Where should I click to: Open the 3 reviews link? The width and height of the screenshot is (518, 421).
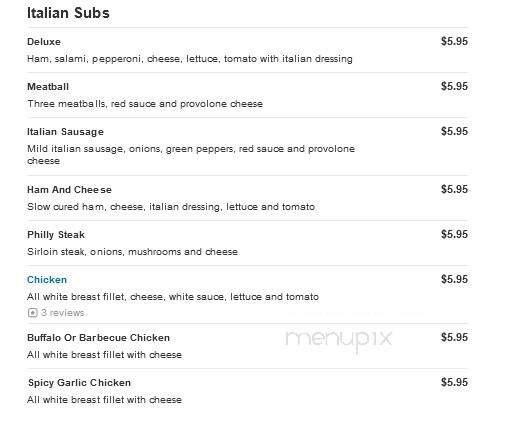(62, 313)
